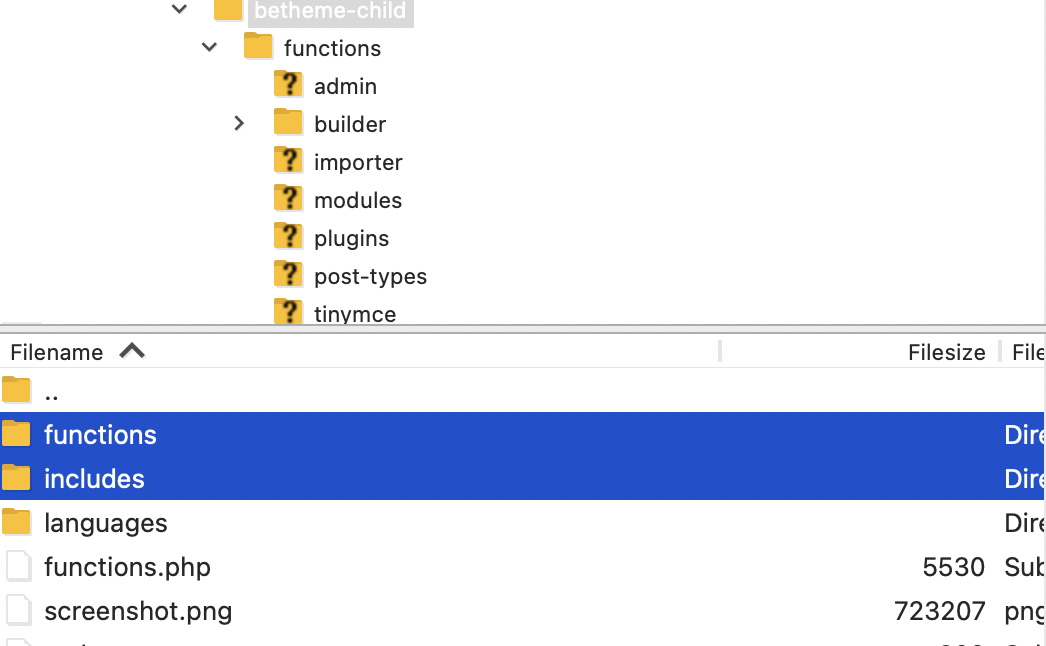
Task: Click the modules question-mark folder icon
Action: 288,199
